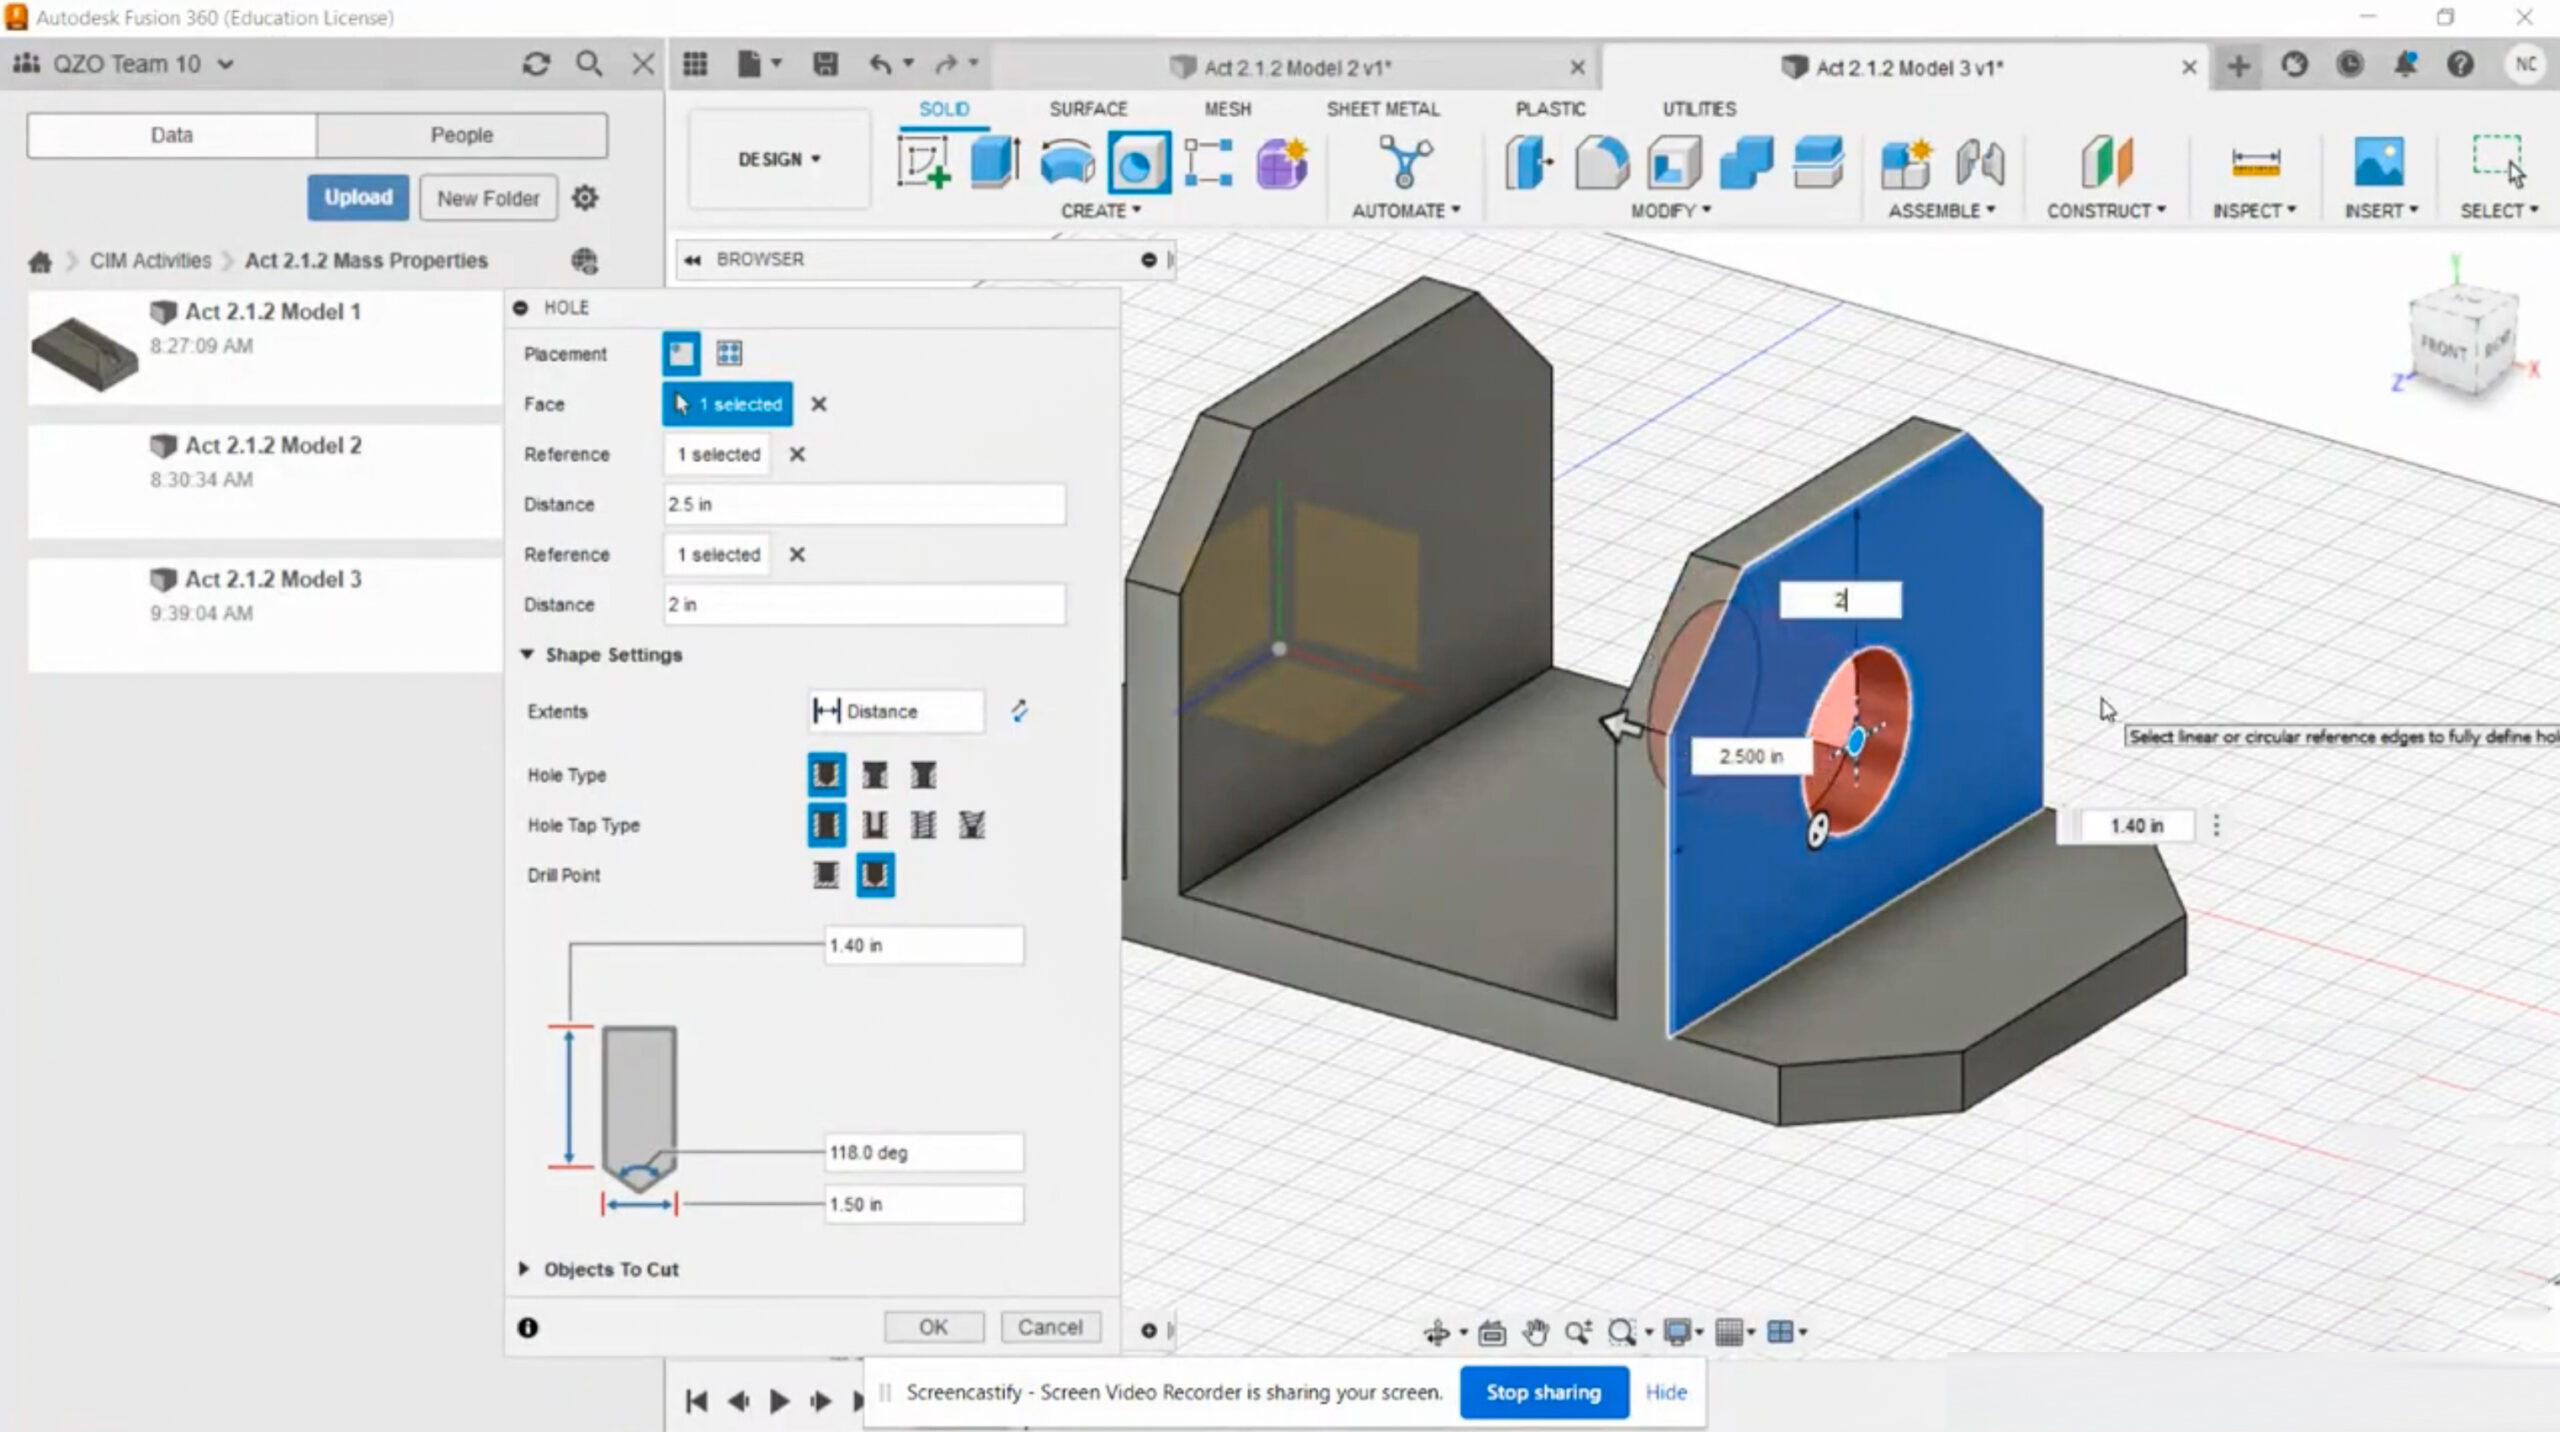Image resolution: width=2560 pixels, height=1432 pixels.
Task: Select the Simple hole tap type
Action: 826,825
